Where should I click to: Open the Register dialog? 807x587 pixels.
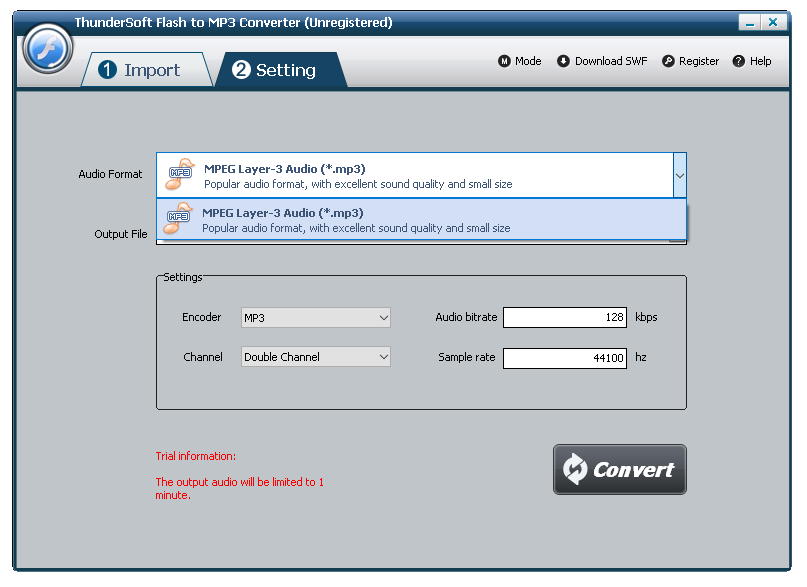(690, 61)
